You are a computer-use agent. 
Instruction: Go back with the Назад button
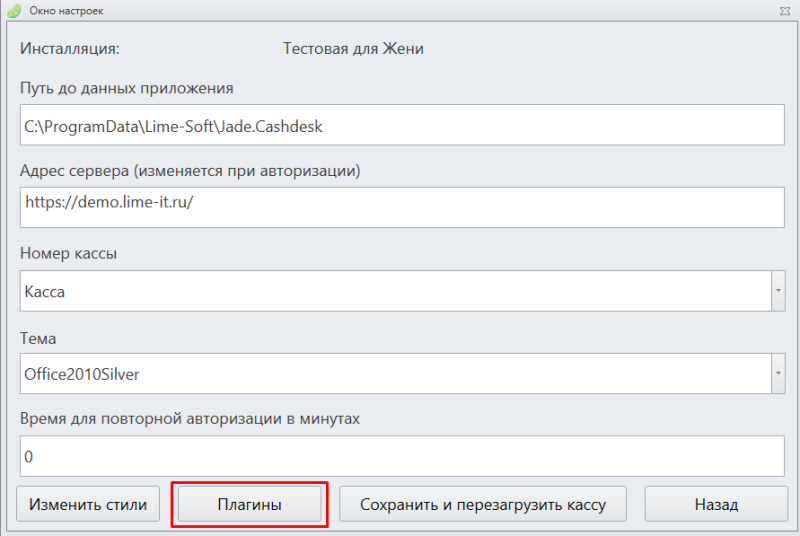pyautogui.click(x=716, y=504)
